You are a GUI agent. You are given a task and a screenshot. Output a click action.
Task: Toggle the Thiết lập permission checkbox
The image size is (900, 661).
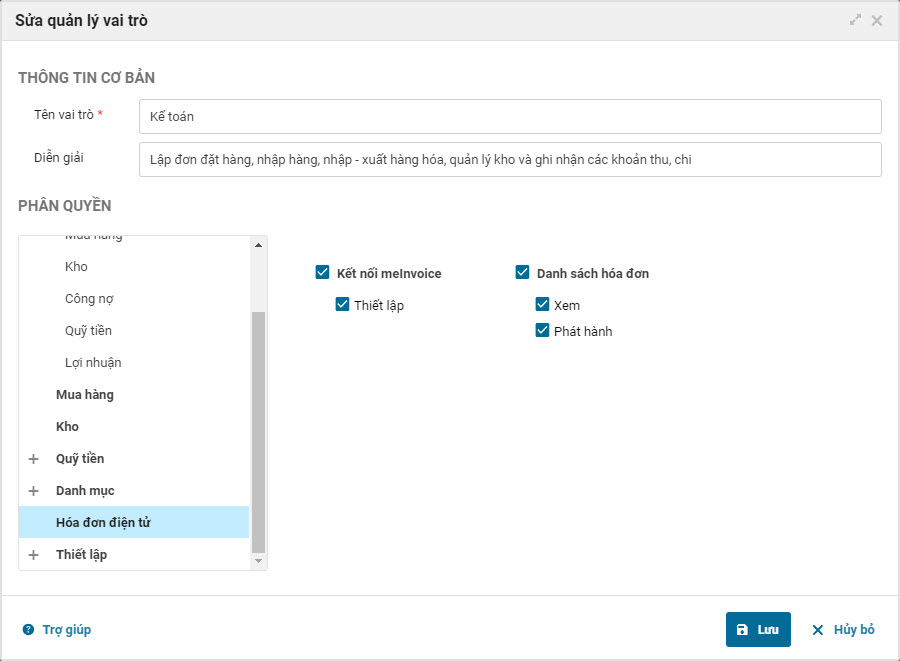coord(342,305)
